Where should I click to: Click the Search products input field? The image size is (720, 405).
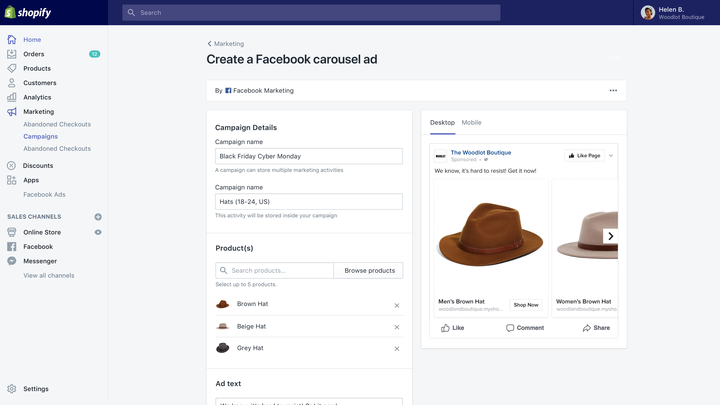pyautogui.click(x=275, y=270)
